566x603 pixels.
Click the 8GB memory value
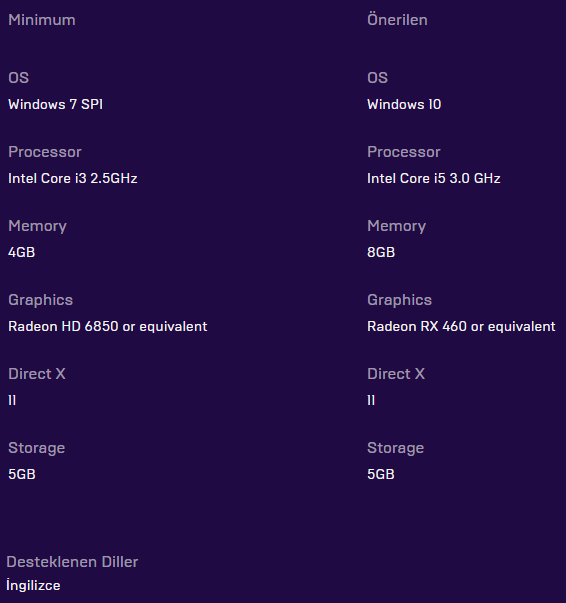[381, 252]
